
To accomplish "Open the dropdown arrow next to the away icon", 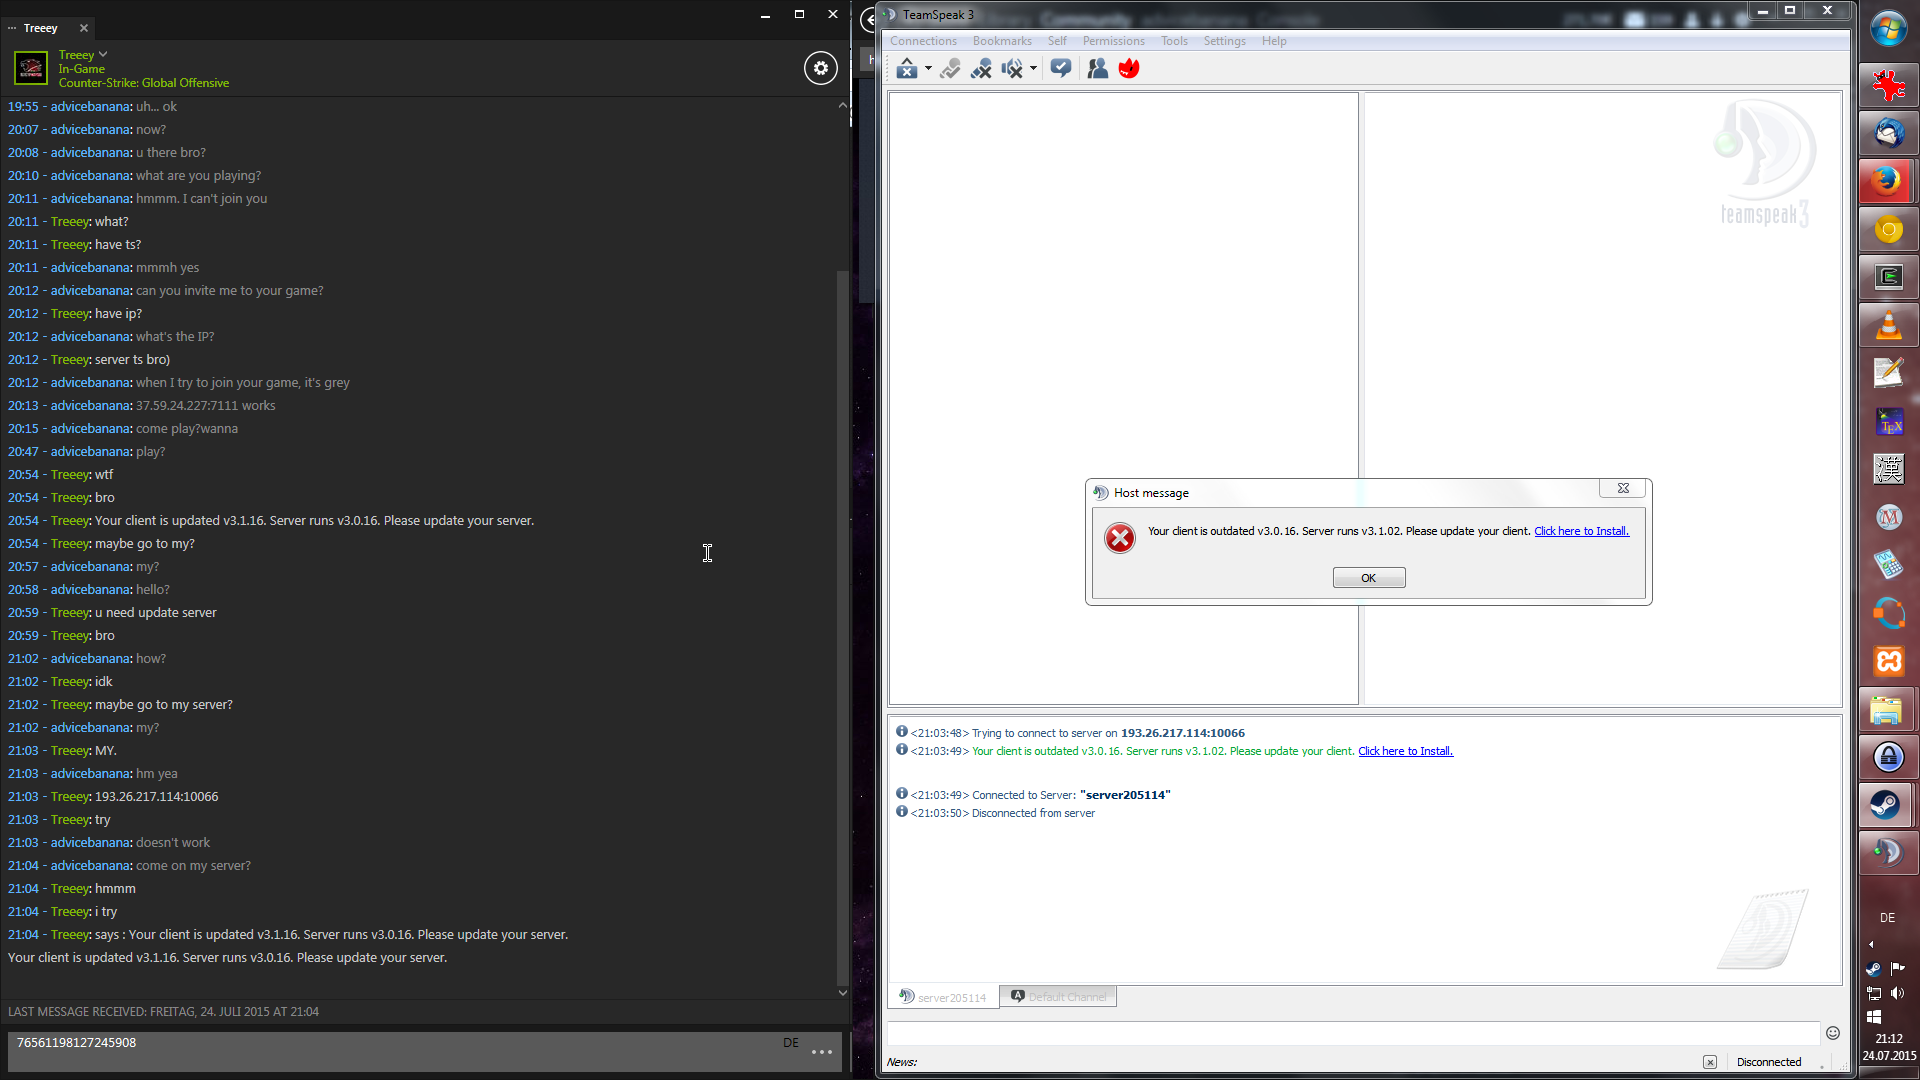I will pos(928,68).
